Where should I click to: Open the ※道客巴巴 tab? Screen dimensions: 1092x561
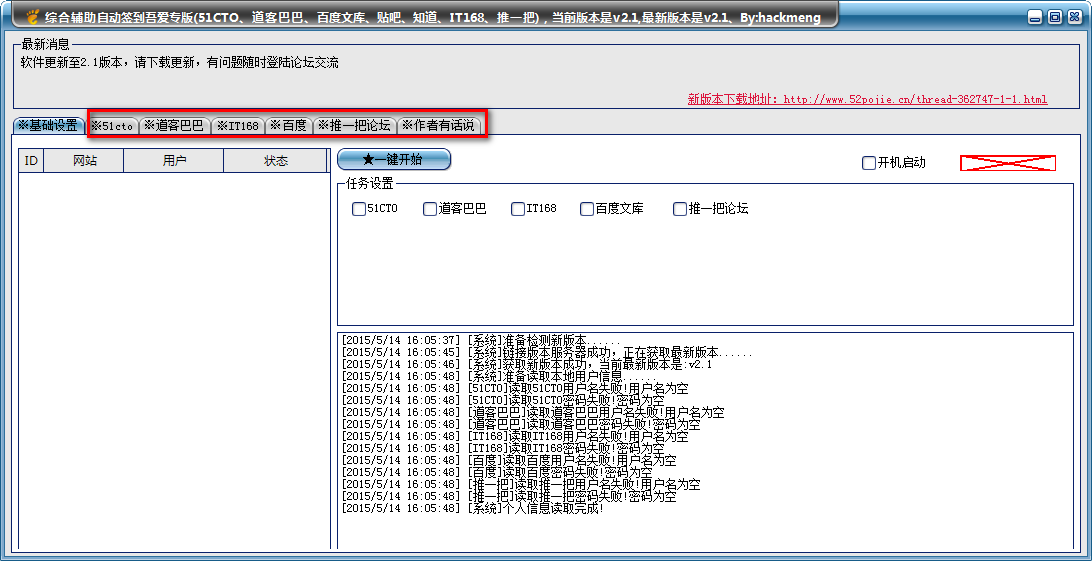(174, 126)
